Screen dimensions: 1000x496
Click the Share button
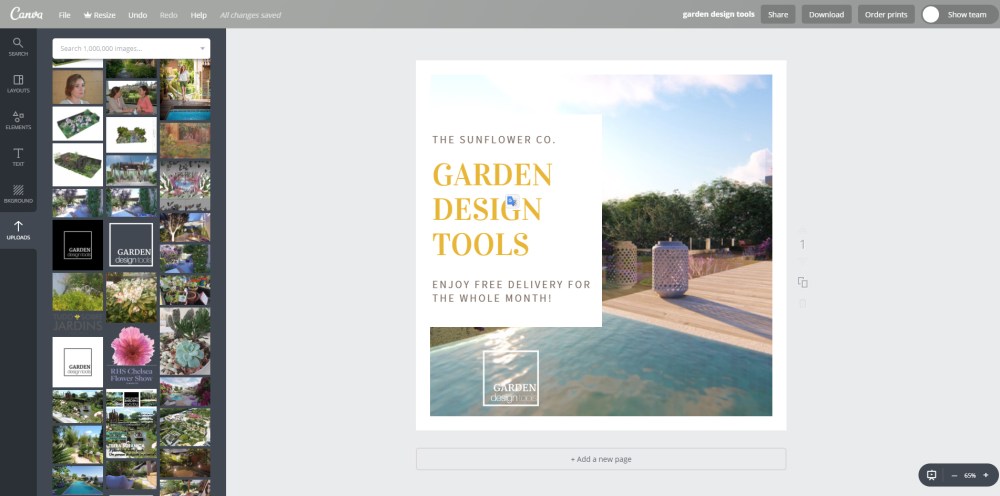[777, 15]
